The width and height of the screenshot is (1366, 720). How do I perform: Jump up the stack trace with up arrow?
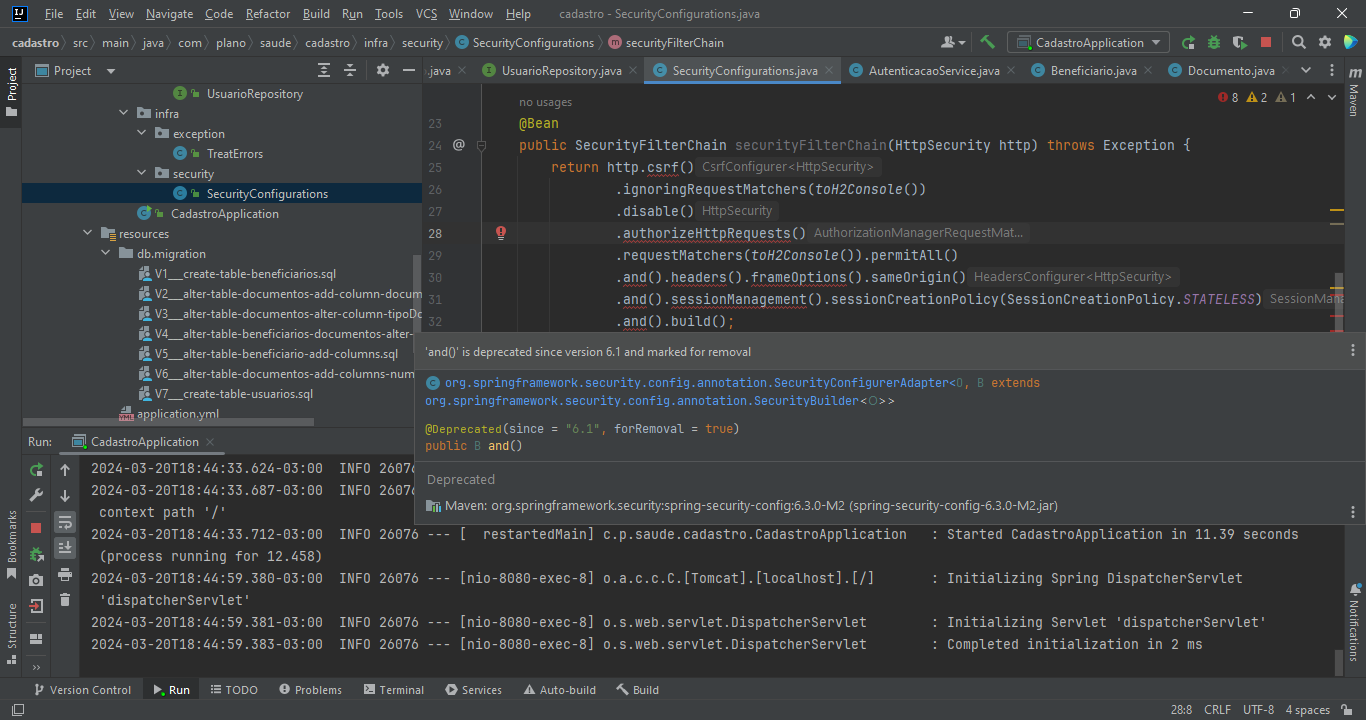point(65,469)
